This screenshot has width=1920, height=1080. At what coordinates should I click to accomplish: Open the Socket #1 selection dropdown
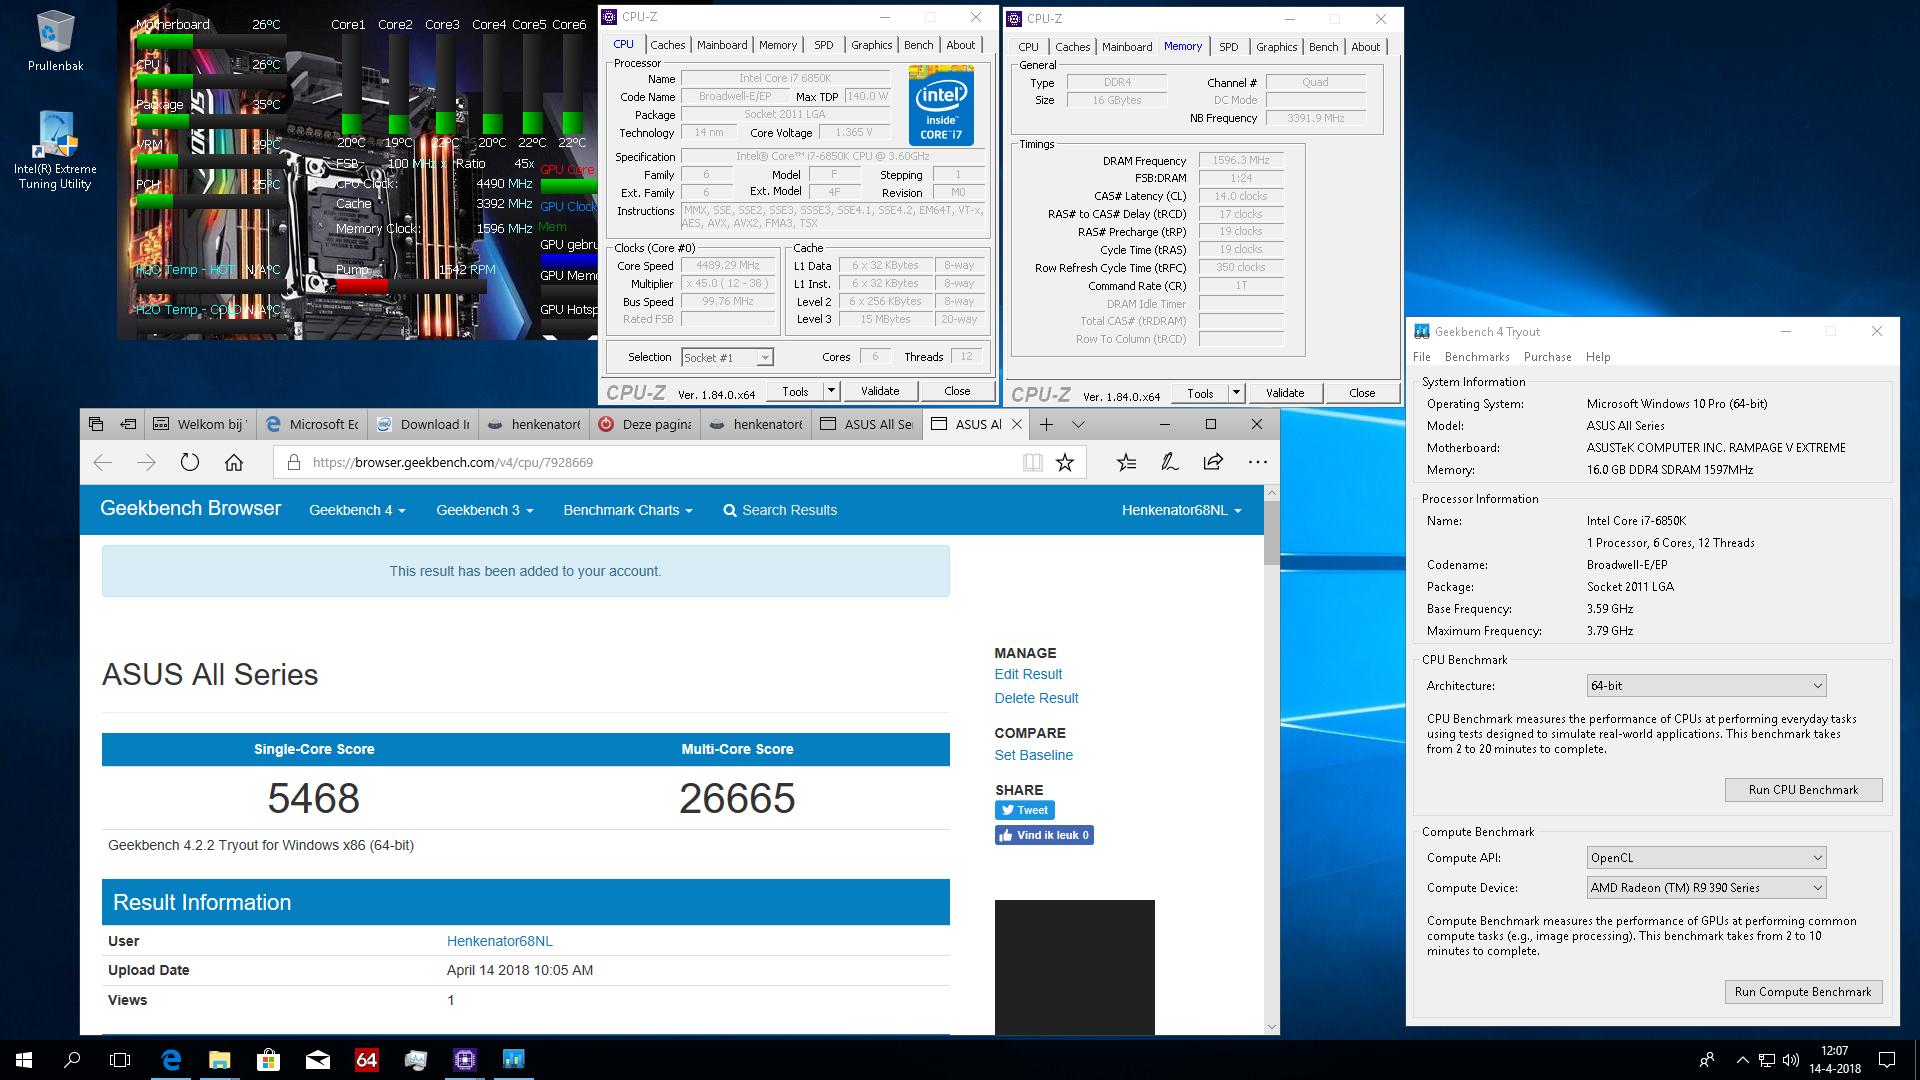tap(727, 358)
